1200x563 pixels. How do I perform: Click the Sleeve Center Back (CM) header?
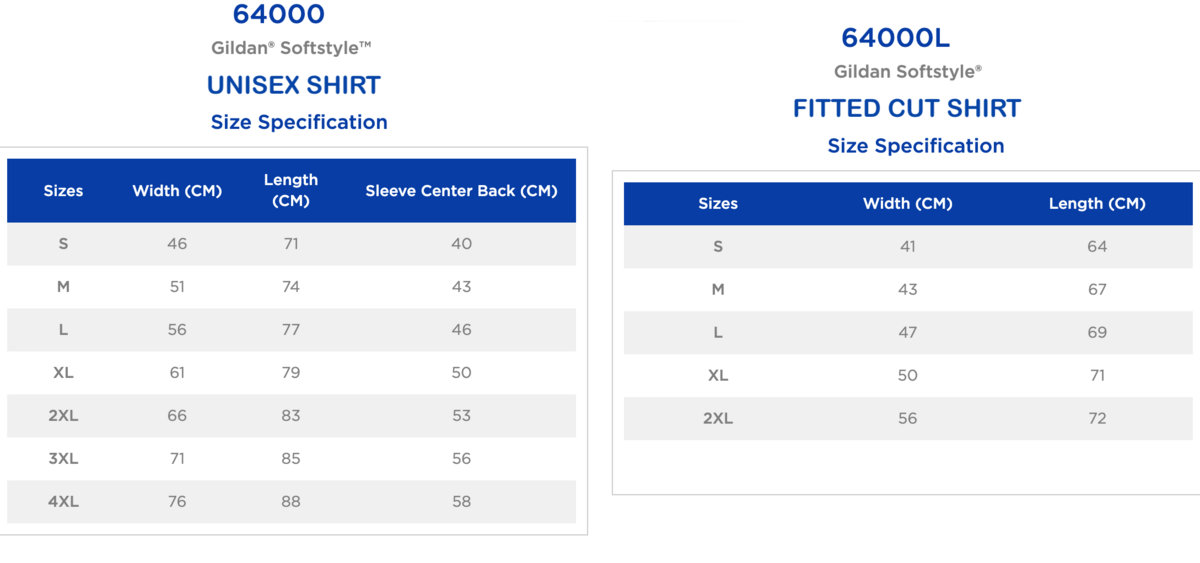coord(461,190)
